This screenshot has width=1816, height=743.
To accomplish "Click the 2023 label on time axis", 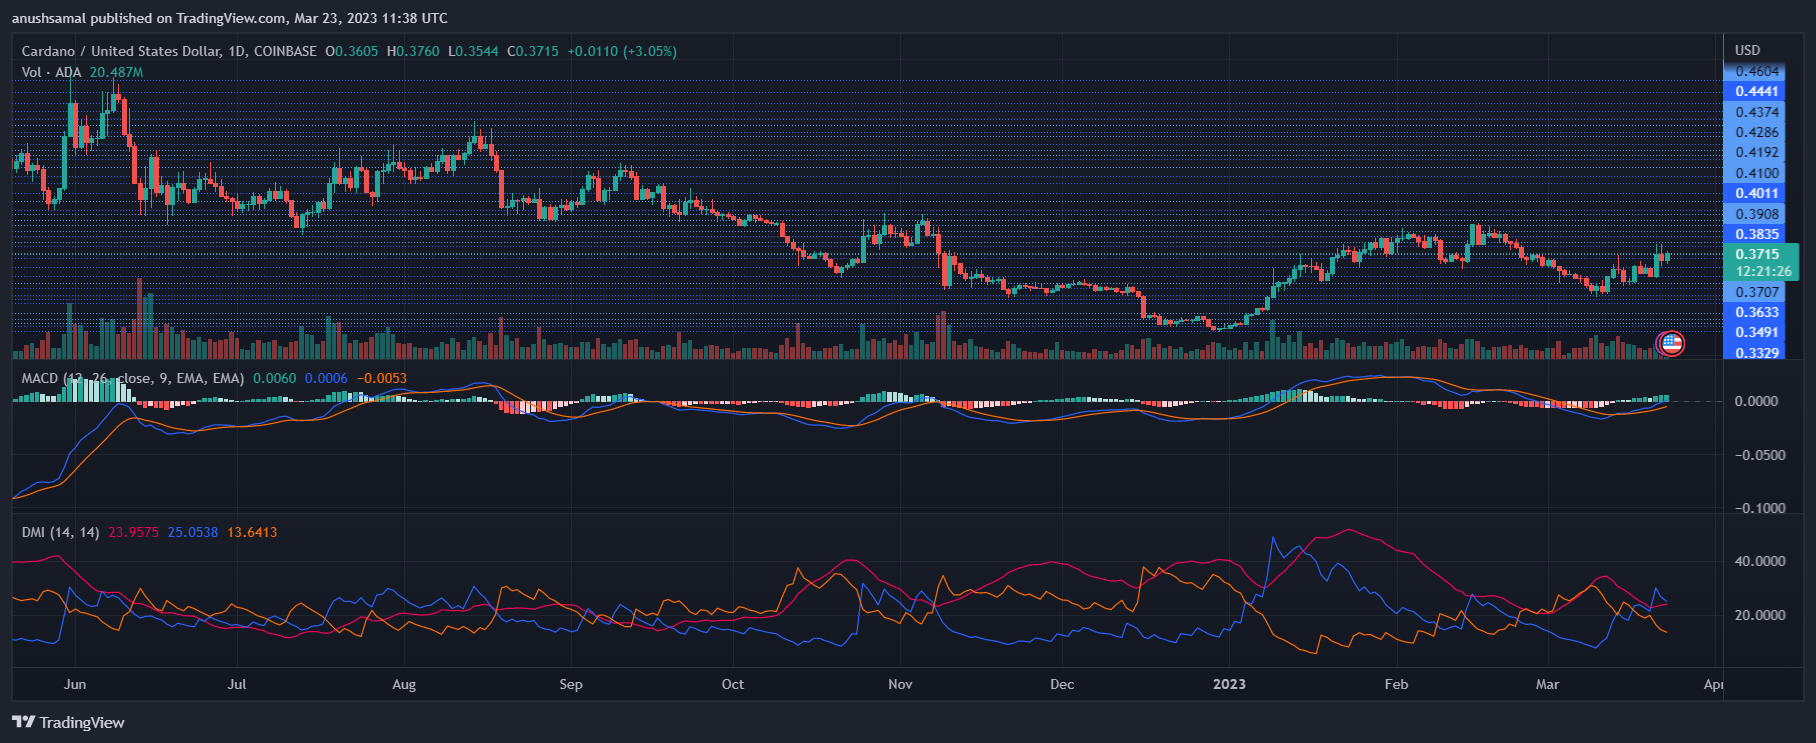I will point(1229,684).
